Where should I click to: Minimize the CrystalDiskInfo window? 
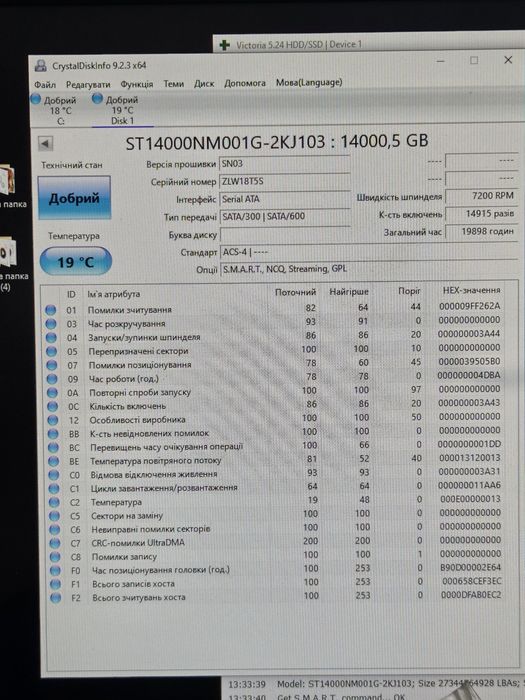tap(441, 61)
